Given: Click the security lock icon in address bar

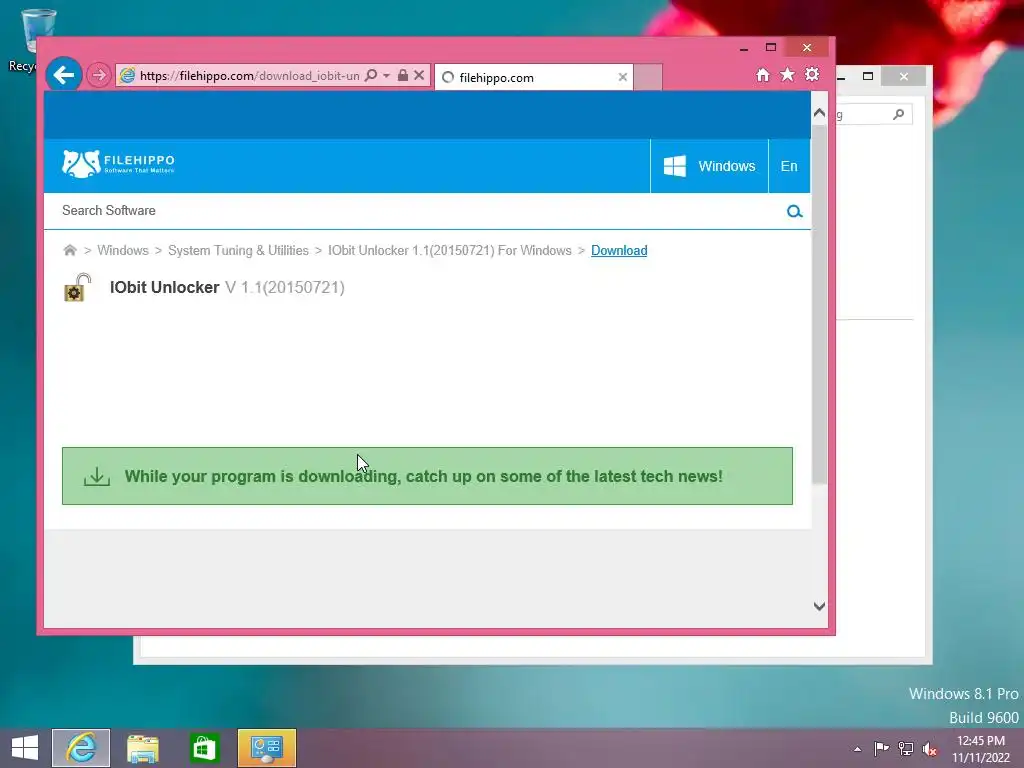Looking at the screenshot, I should point(403,76).
